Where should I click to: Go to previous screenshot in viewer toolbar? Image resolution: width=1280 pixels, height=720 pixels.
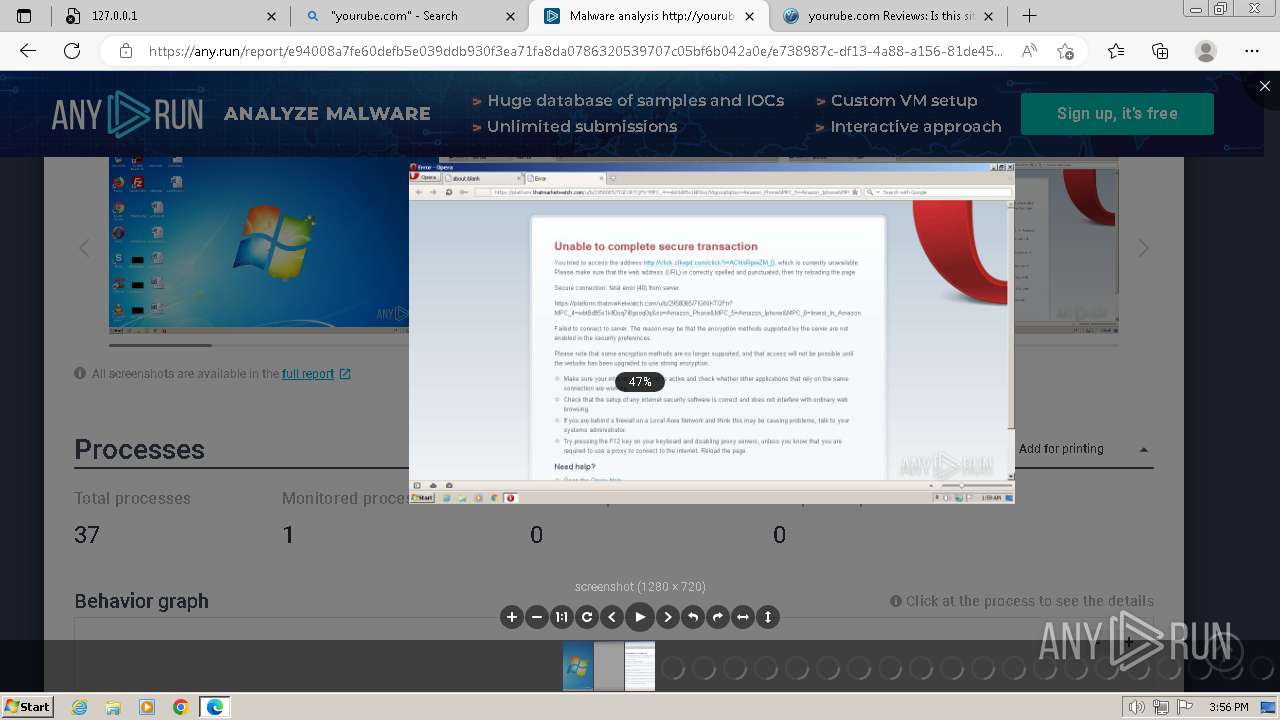[612, 617]
